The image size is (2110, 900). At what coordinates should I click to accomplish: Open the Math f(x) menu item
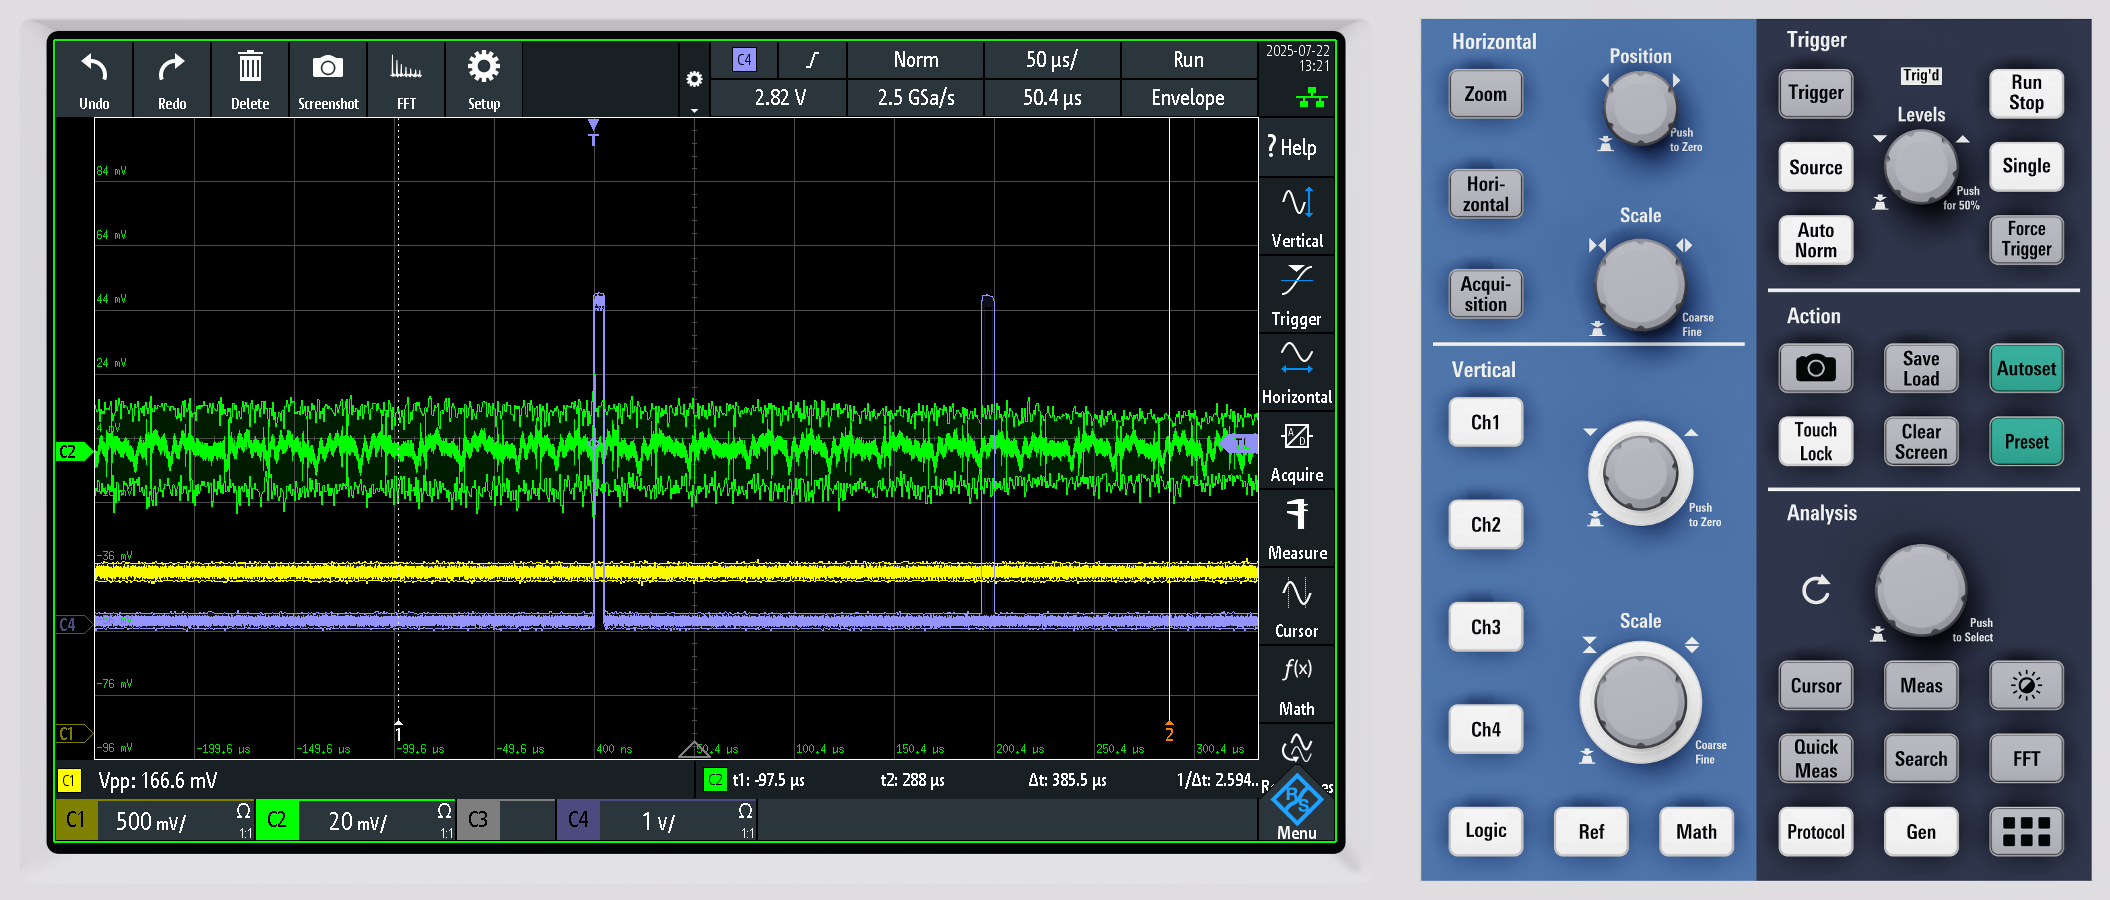pos(1296,685)
